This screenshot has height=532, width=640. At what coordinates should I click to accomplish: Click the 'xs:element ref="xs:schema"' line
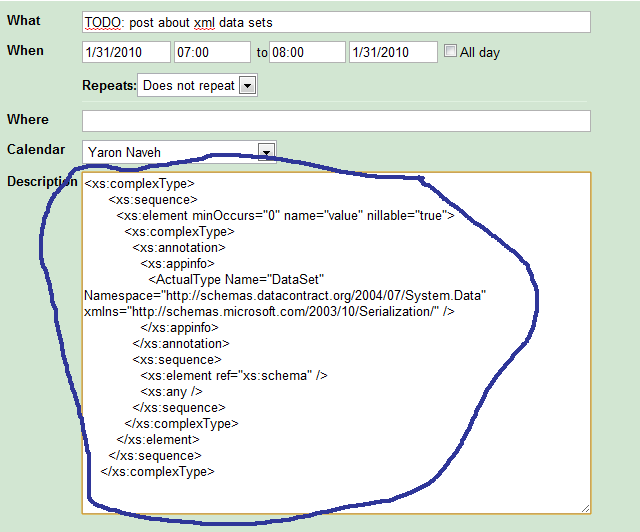(234, 376)
